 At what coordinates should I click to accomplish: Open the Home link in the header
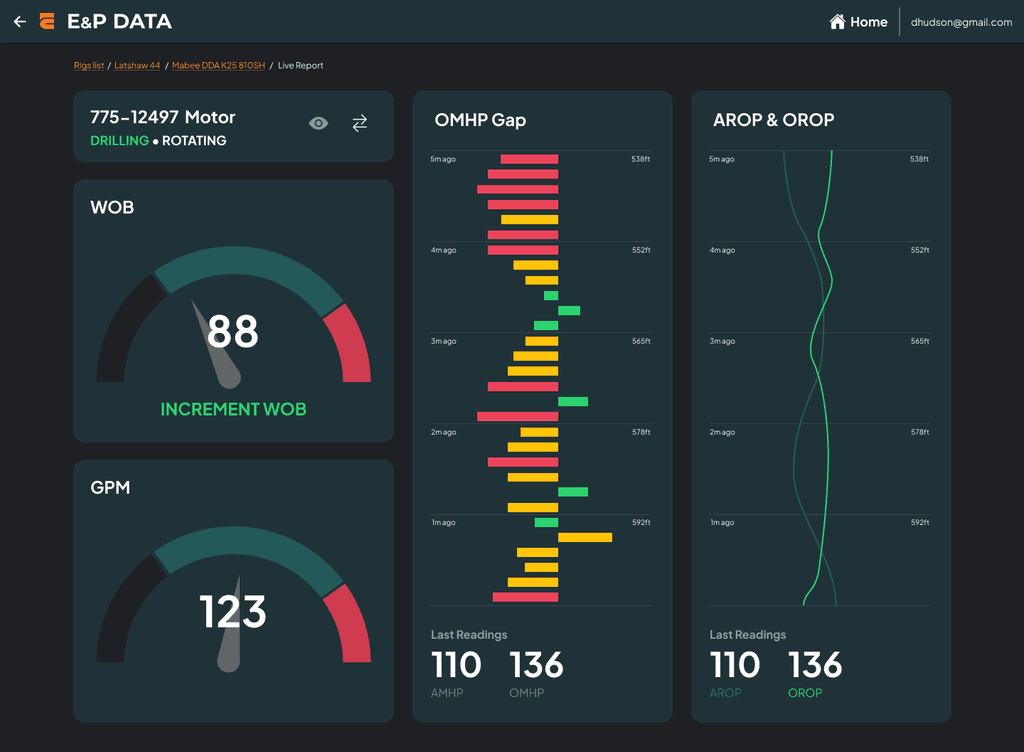click(859, 22)
